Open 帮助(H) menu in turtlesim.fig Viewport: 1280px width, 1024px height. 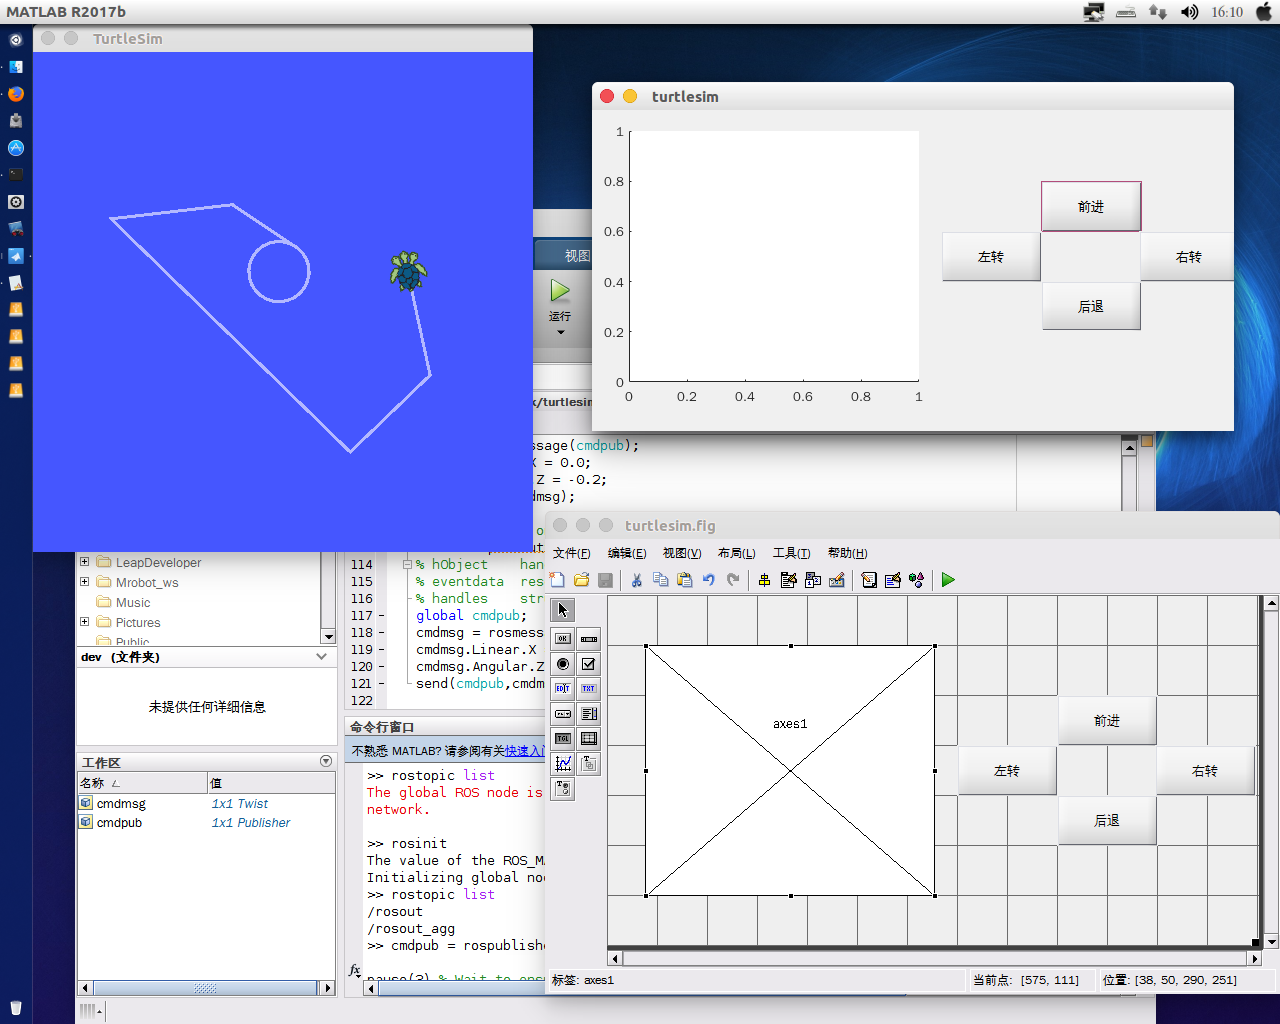click(x=847, y=553)
